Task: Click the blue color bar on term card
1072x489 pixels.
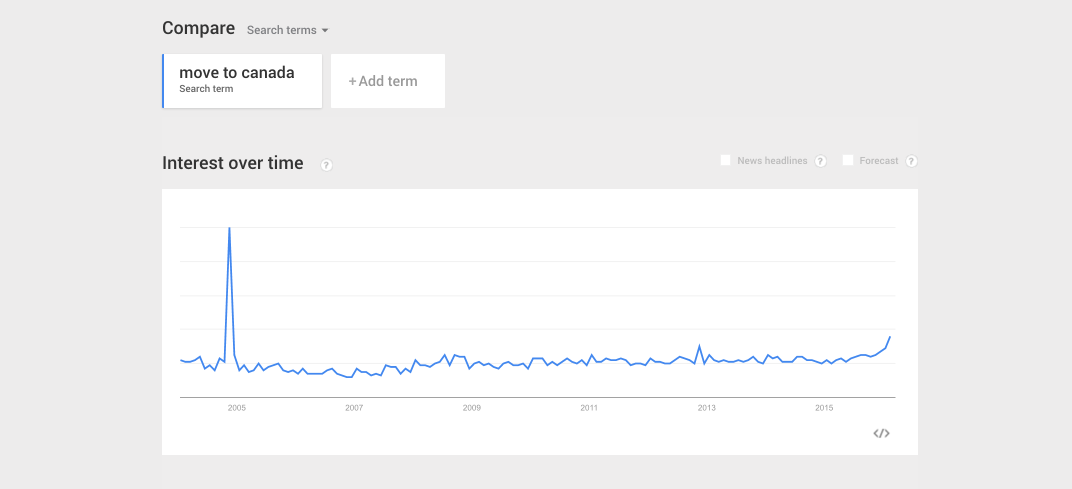Action: (163, 80)
